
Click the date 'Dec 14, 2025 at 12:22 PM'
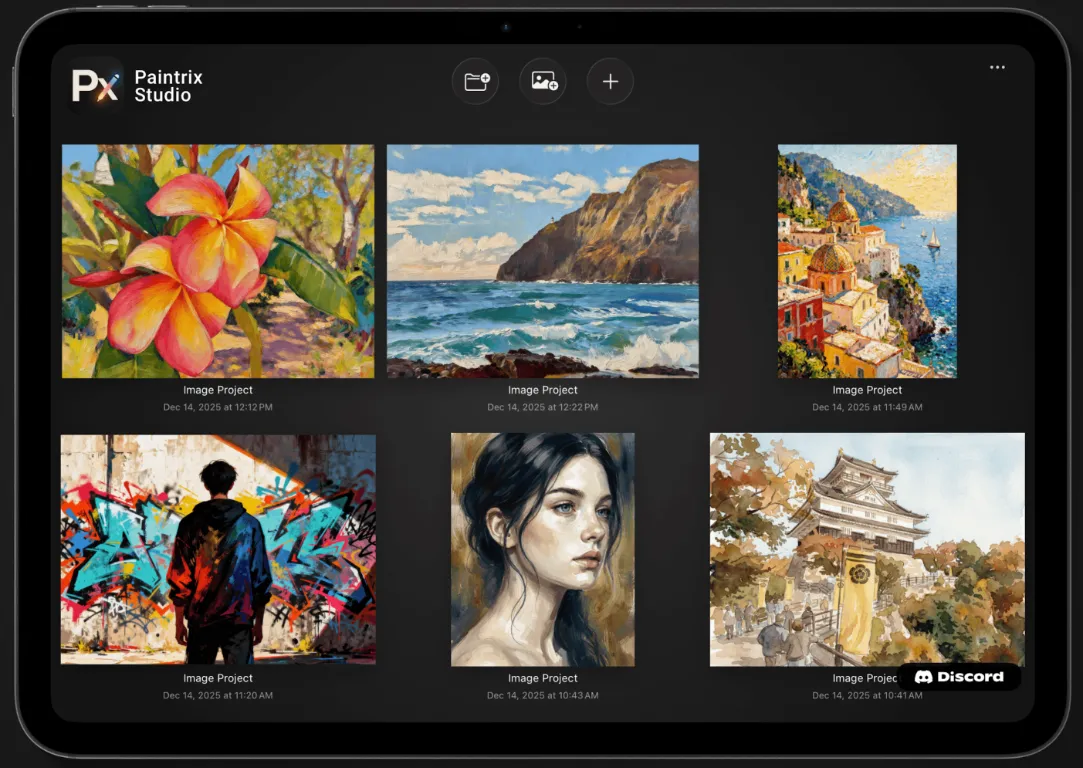[543, 407]
